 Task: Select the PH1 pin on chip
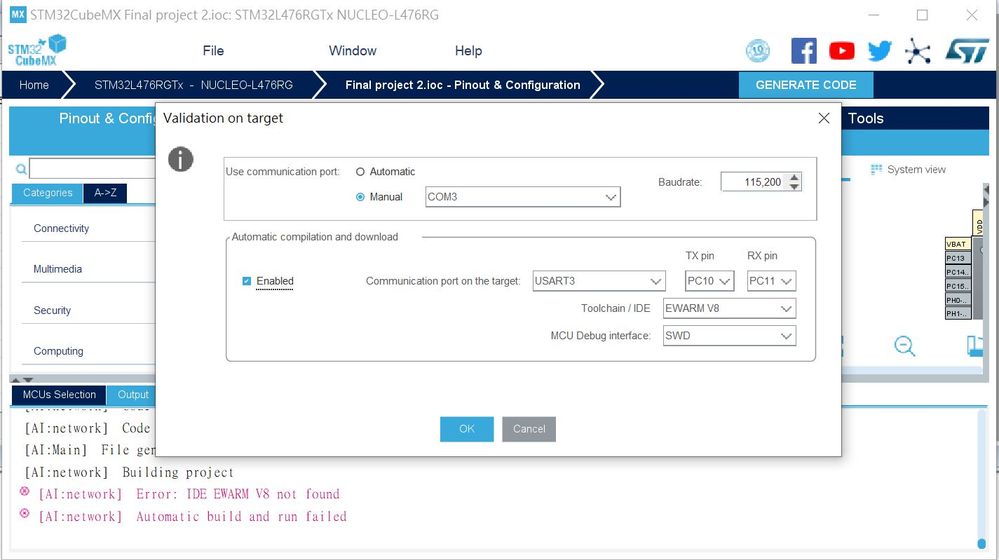click(957, 313)
